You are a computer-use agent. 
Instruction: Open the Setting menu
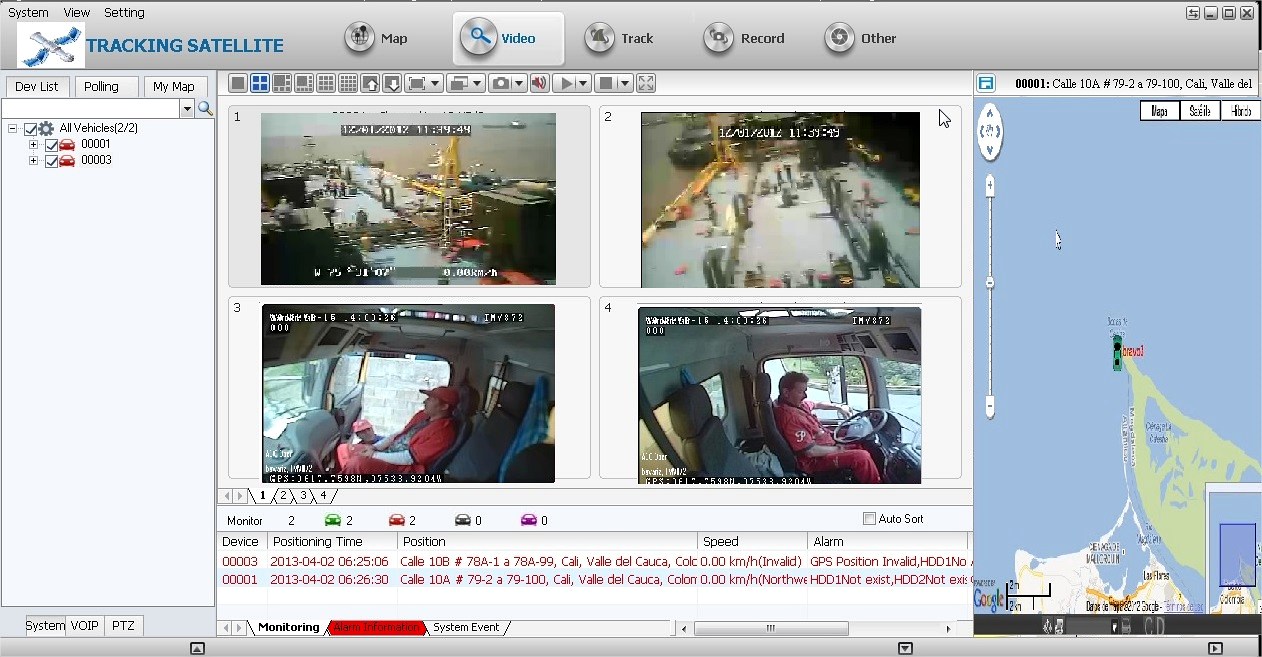(125, 13)
